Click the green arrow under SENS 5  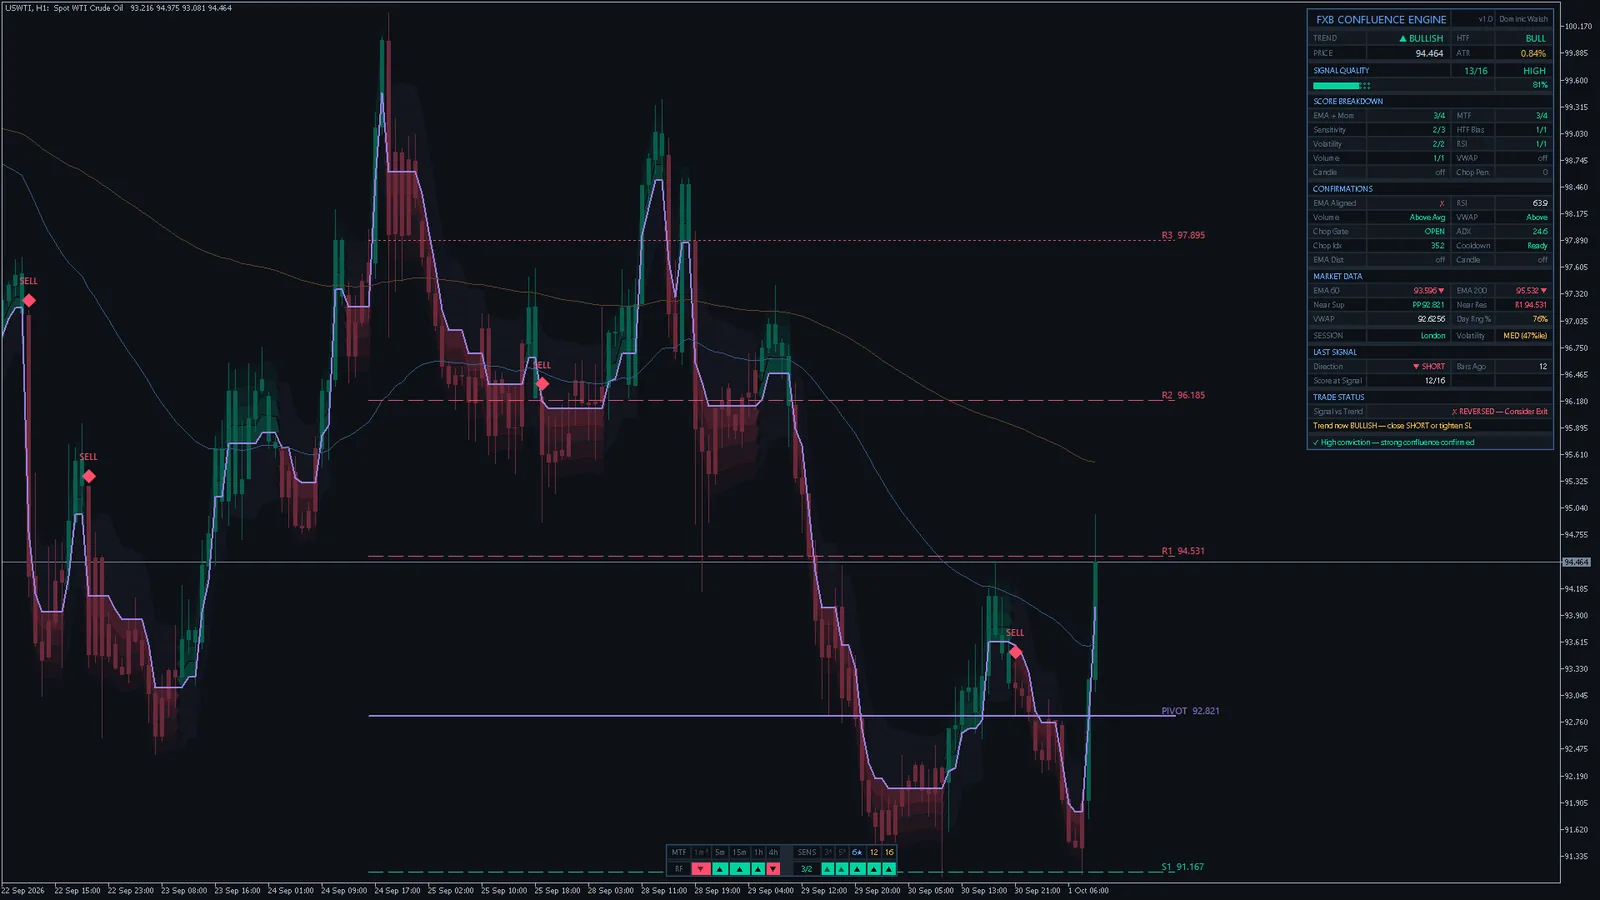tap(842, 869)
